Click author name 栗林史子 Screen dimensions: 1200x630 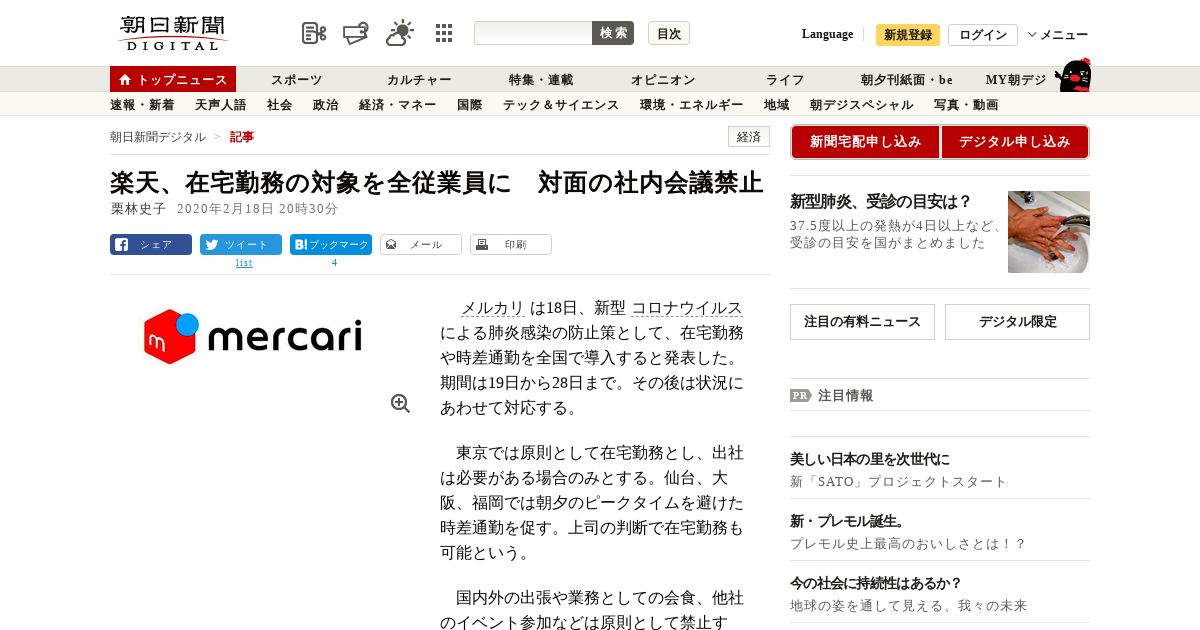point(138,209)
